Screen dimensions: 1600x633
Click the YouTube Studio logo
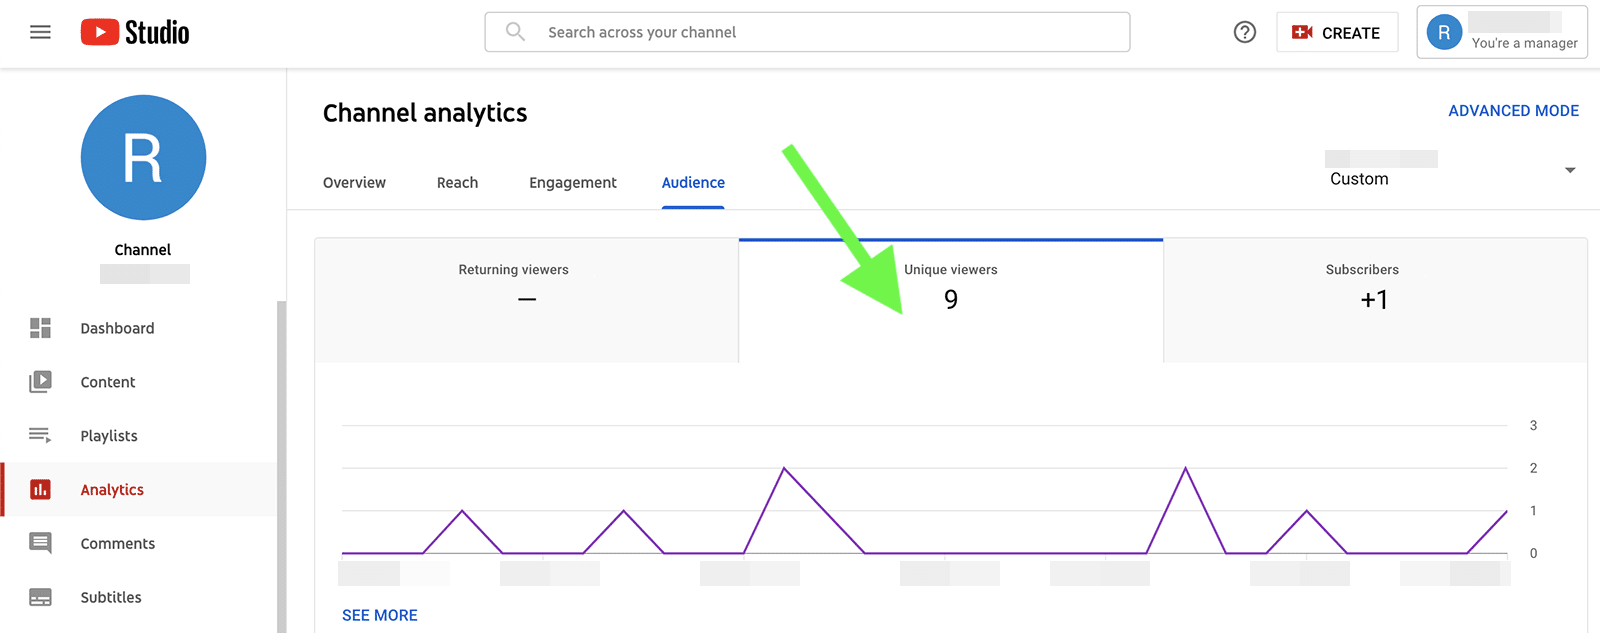(135, 32)
